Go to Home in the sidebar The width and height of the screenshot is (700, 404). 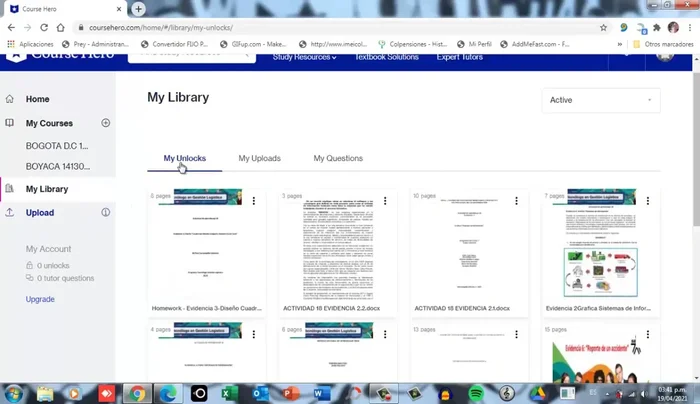pos(38,99)
